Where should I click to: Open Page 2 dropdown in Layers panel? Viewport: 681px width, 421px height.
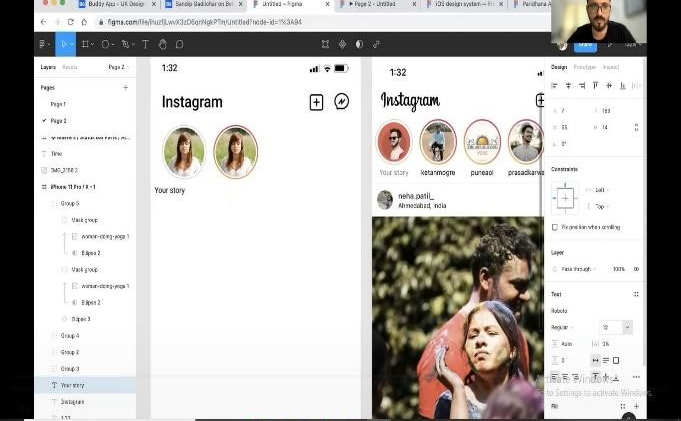119,67
